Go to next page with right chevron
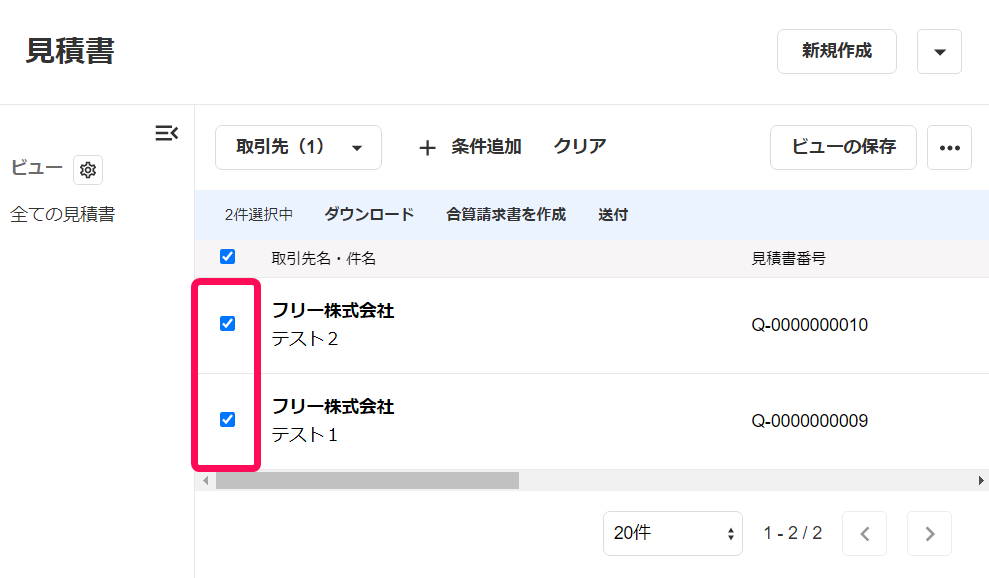989x578 pixels. (929, 534)
